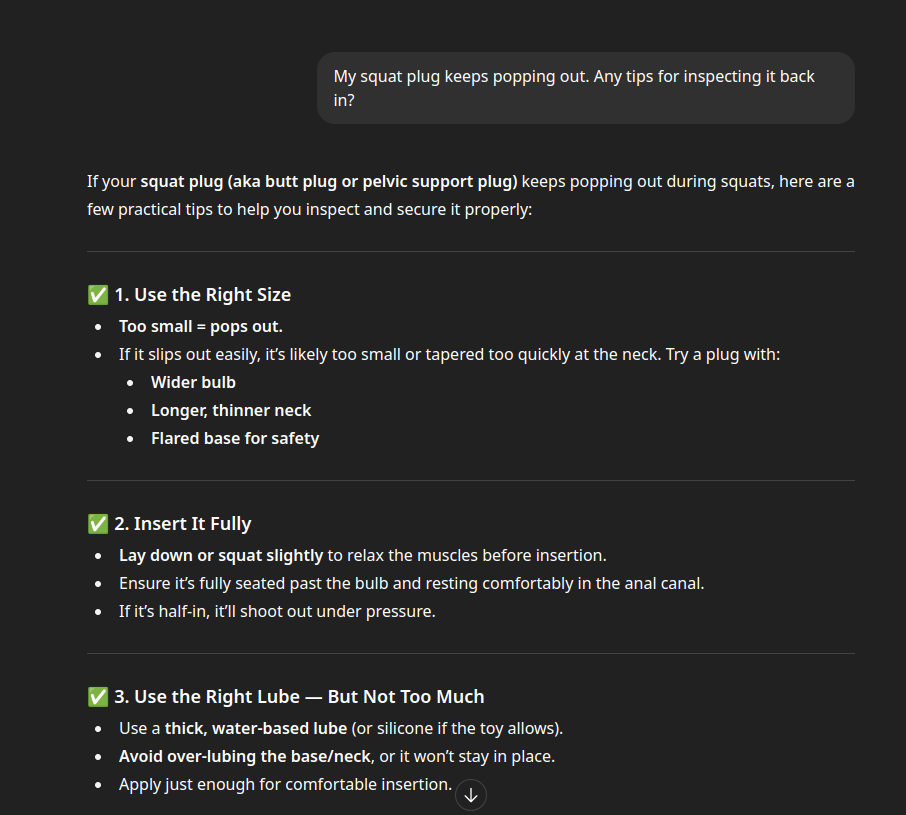Select the user message bubble about squat plug
This screenshot has height=815, width=906.
pos(585,88)
